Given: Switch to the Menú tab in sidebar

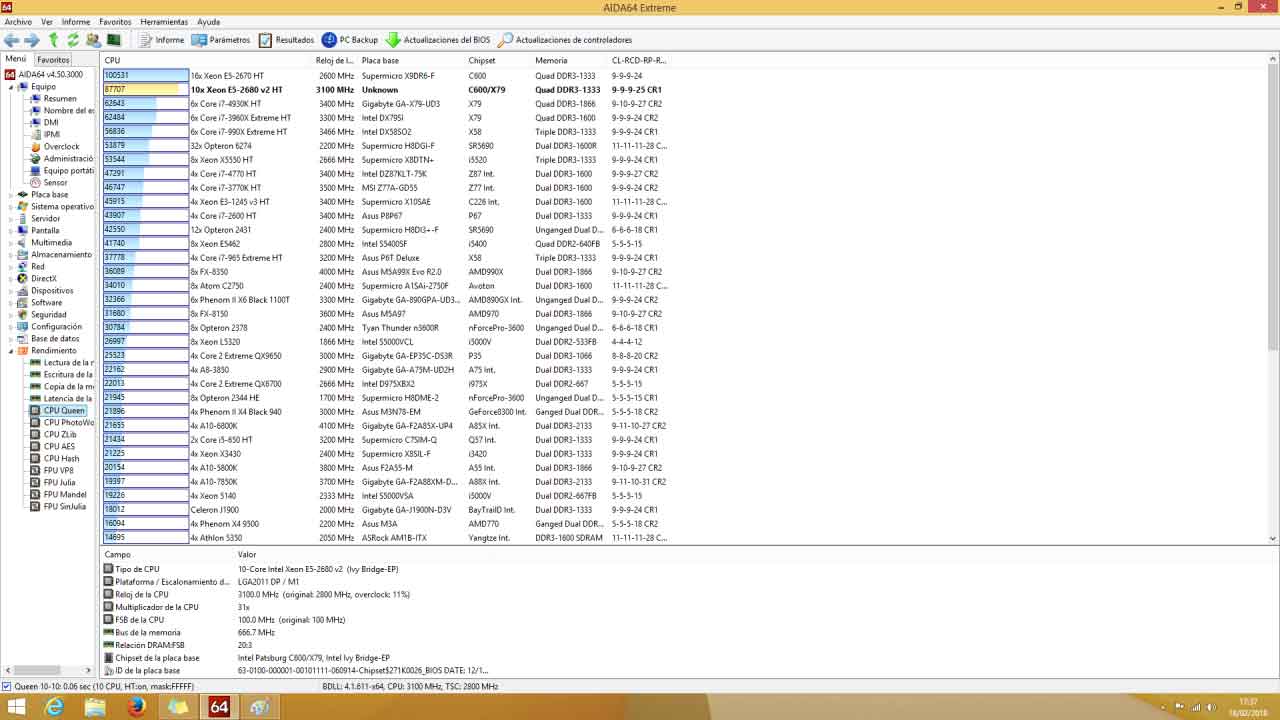Looking at the screenshot, I should 16,59.
